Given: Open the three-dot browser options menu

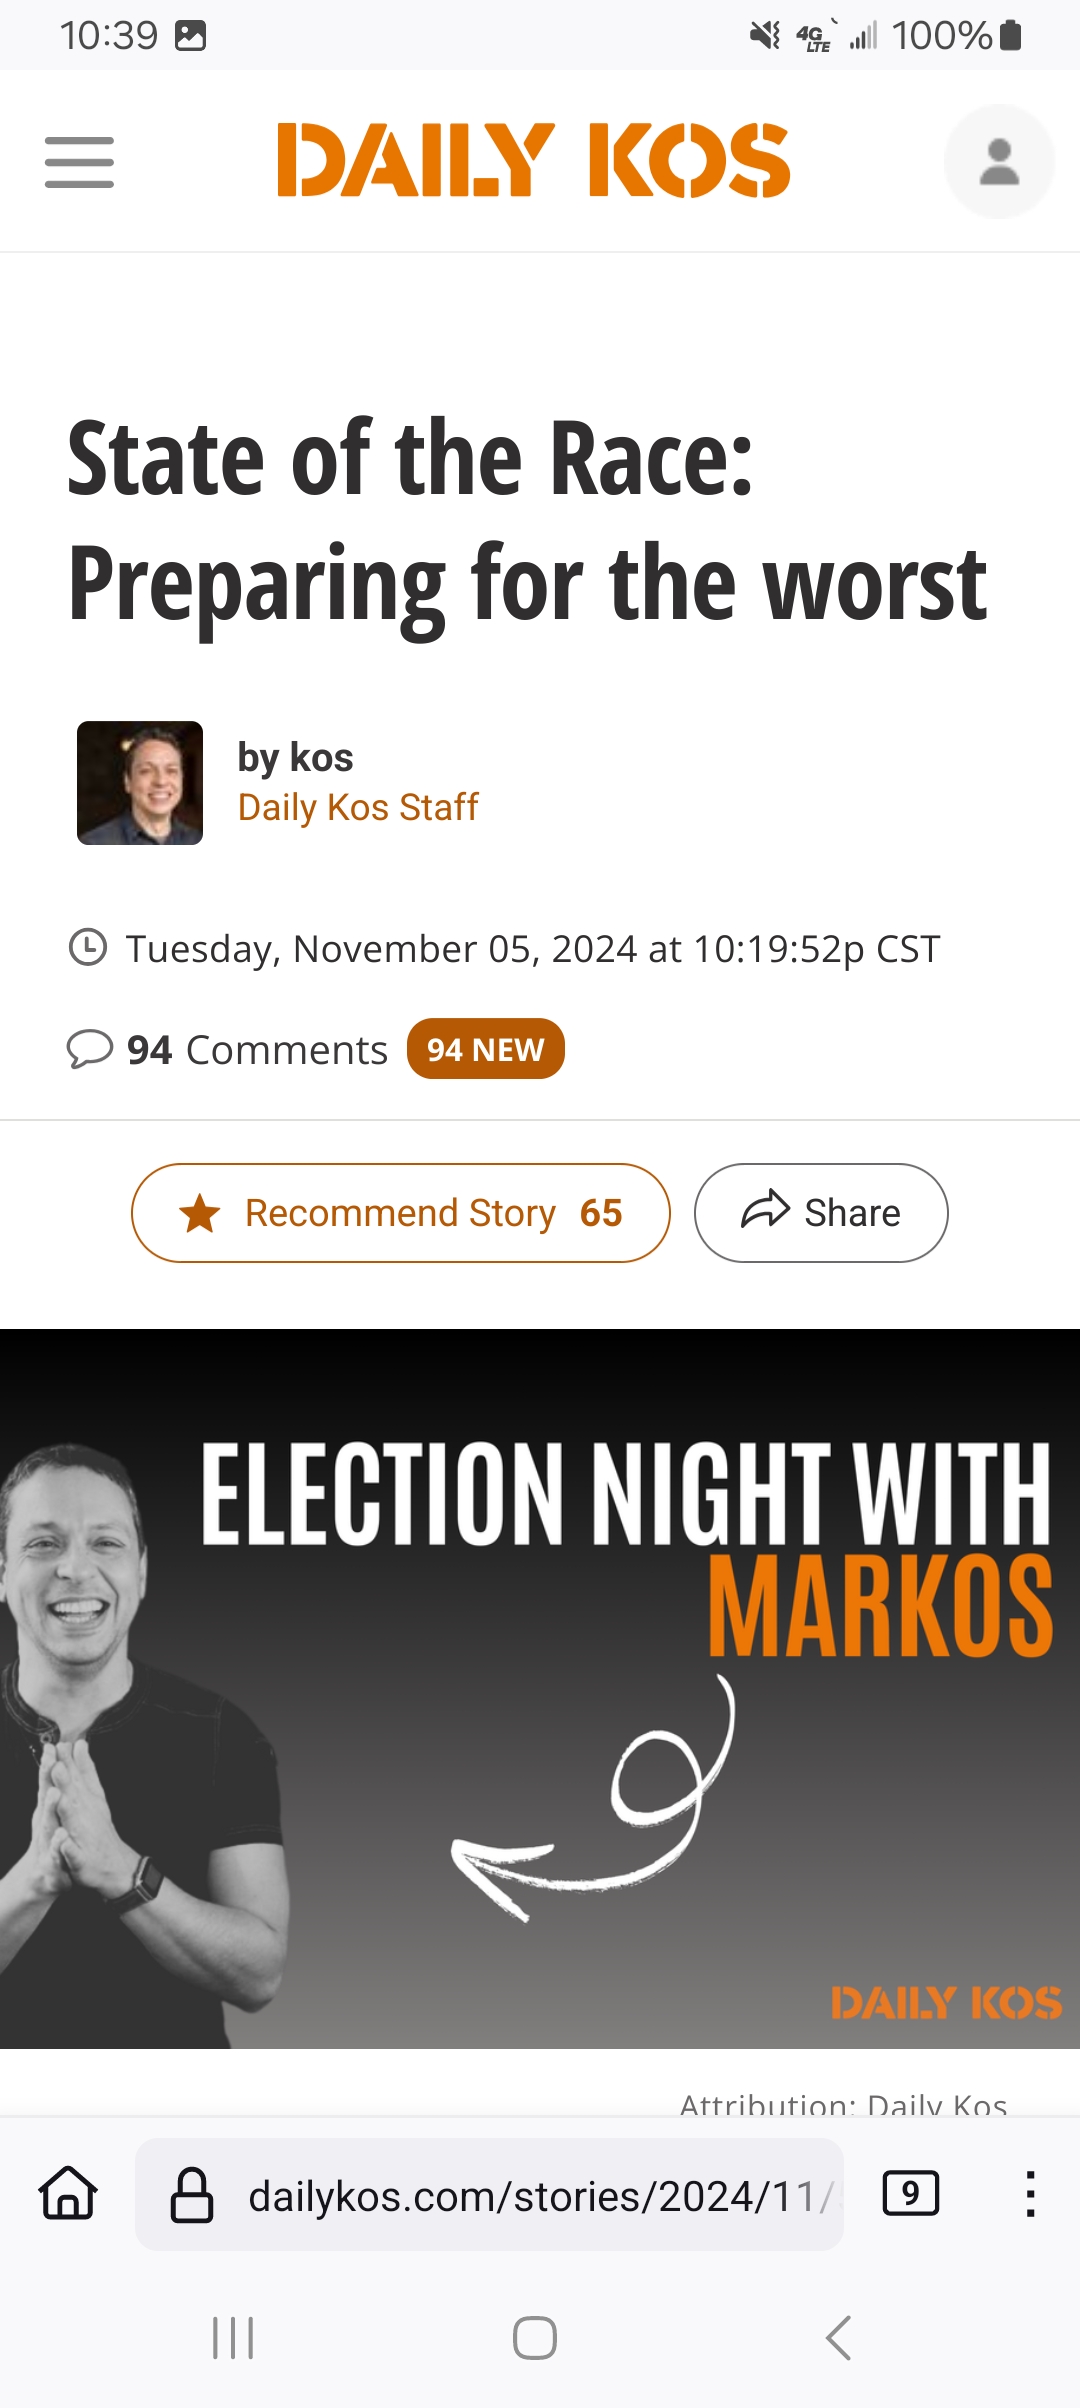Looking at the screenshot, I should click(x=1030, y=2194).
